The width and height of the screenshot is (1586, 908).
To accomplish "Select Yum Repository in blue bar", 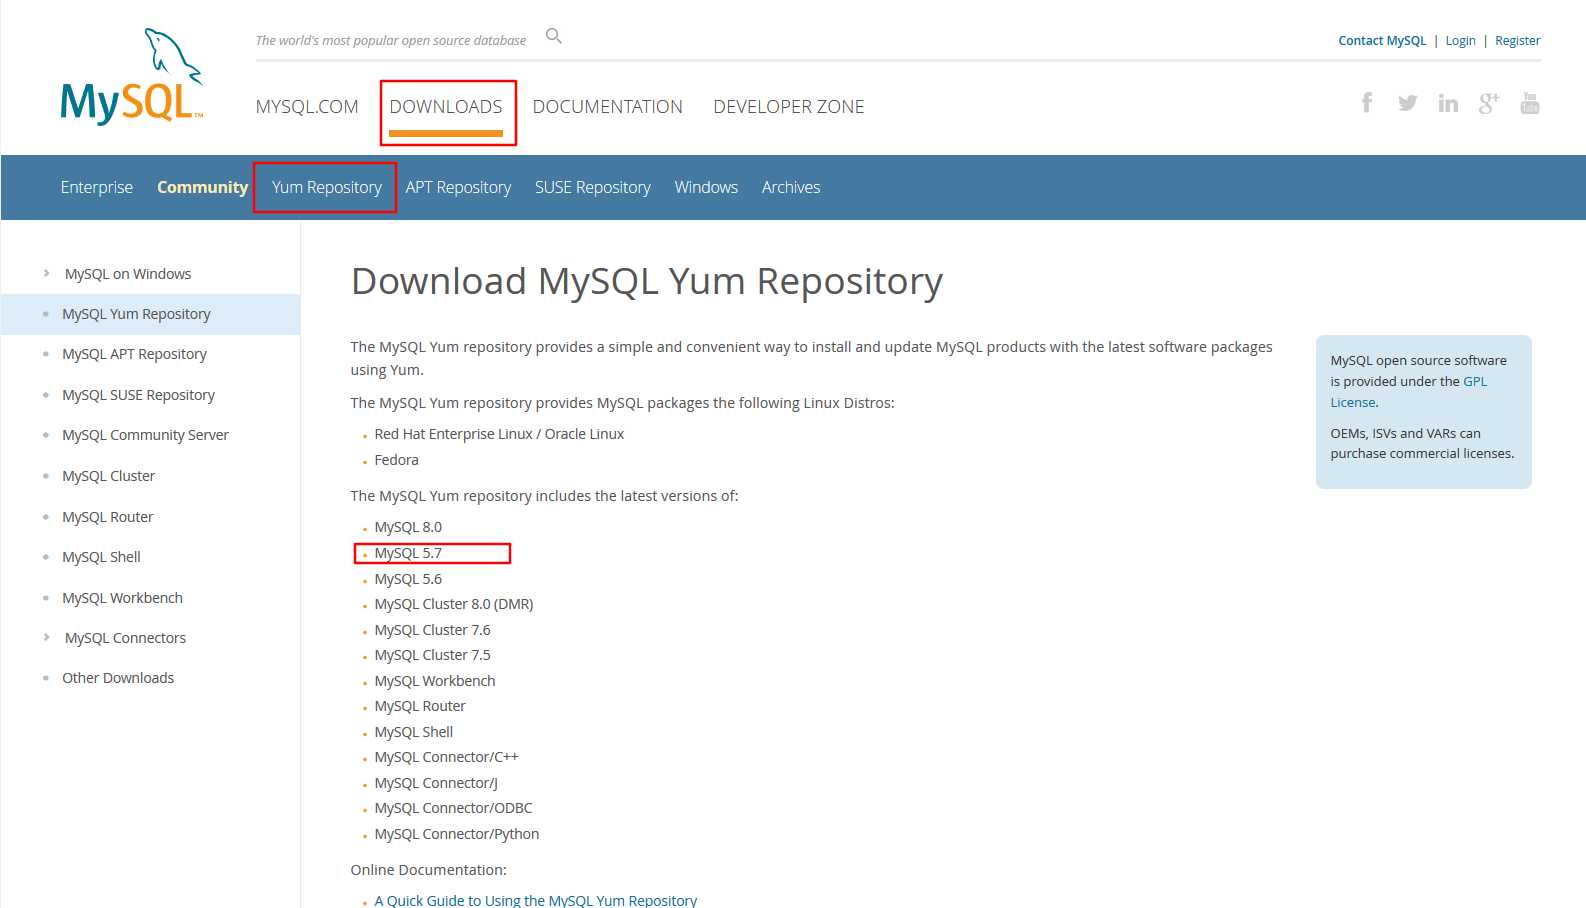I will pos(327,187).
